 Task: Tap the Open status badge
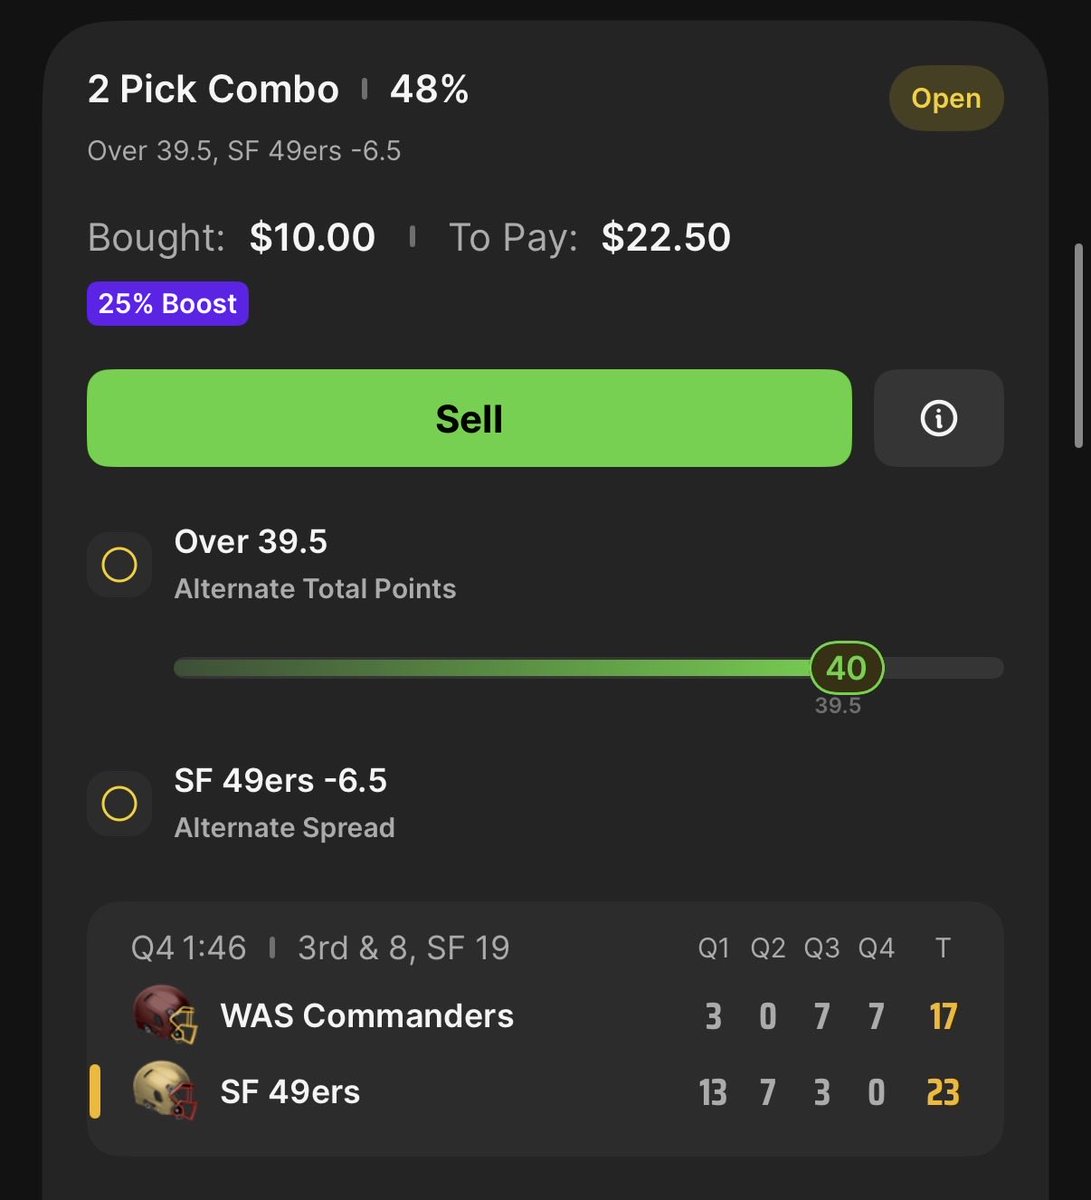pyautogui.click(x=946, y=98)
